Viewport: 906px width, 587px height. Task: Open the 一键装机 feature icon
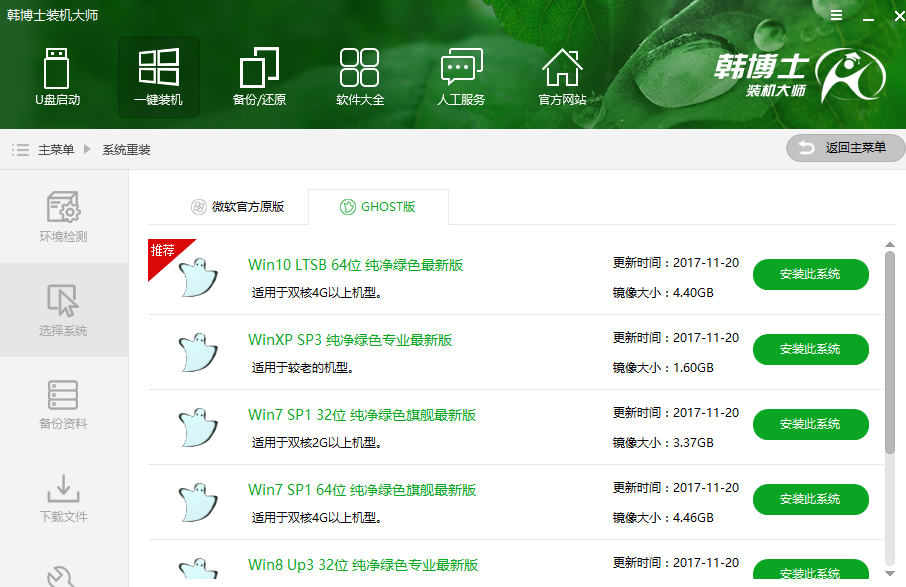tap(158, 77)
